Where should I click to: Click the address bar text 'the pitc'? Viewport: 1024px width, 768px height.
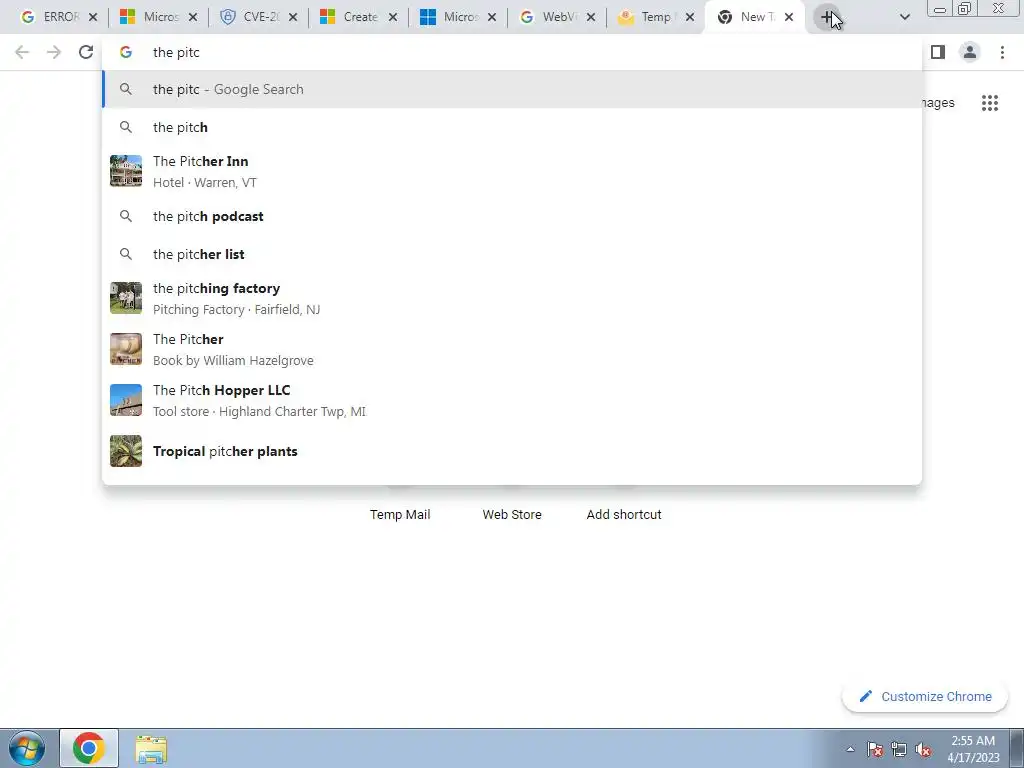click(x=176, y=52)
